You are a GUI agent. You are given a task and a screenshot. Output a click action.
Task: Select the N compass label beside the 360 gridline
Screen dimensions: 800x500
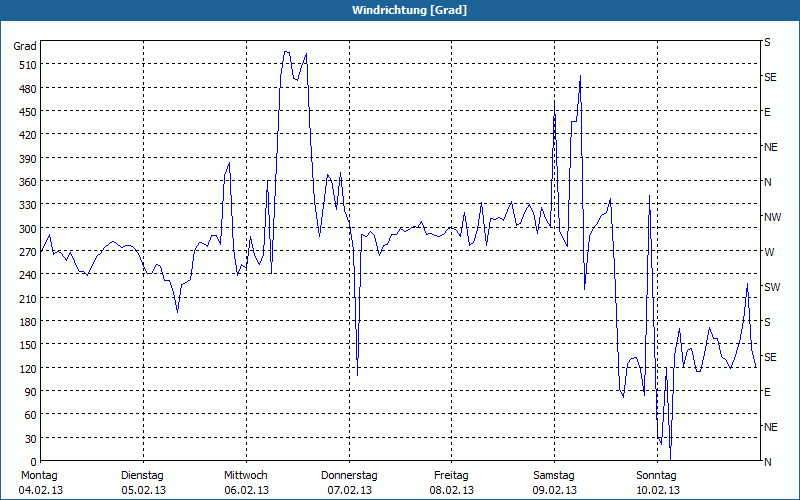point(767,182)
